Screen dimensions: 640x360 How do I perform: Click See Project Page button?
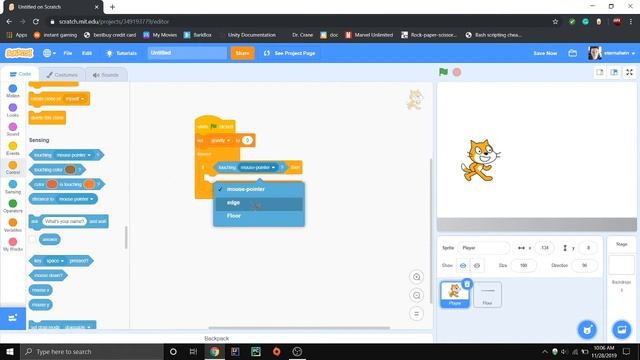[x=289, y=53]
